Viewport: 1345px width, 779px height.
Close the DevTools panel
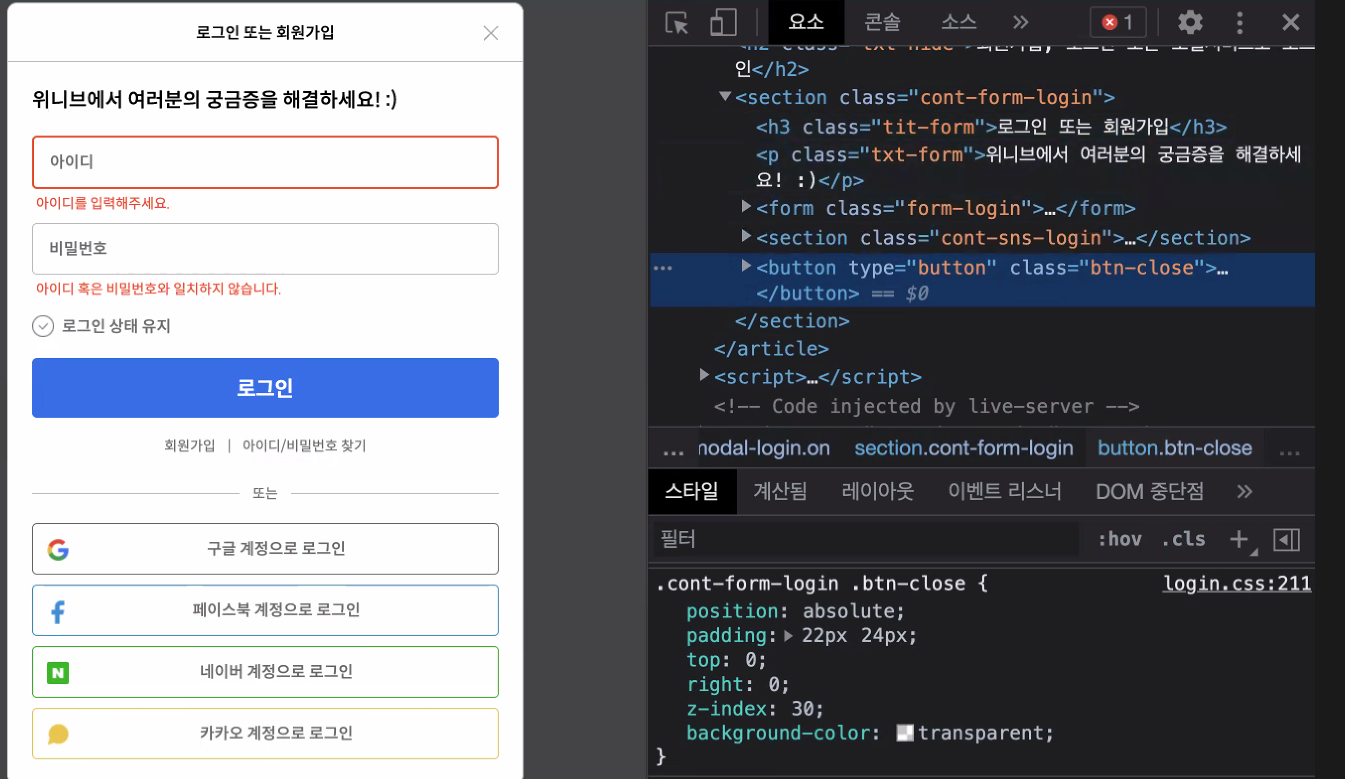(1291, 22)
